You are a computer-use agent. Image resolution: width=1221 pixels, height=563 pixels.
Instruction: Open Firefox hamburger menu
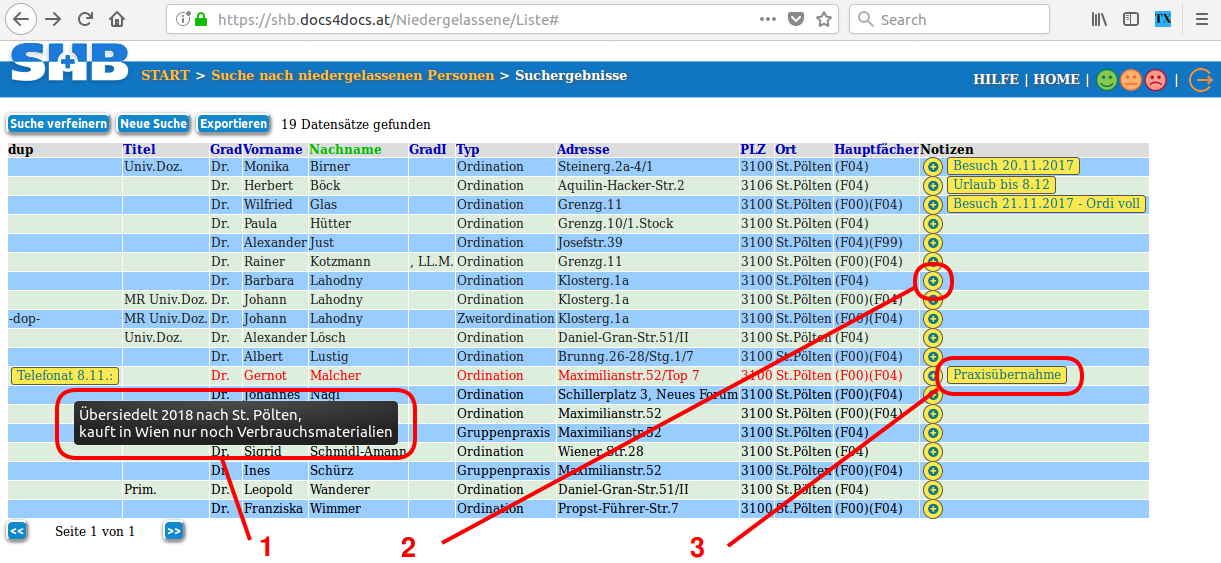coord(1200,19)
